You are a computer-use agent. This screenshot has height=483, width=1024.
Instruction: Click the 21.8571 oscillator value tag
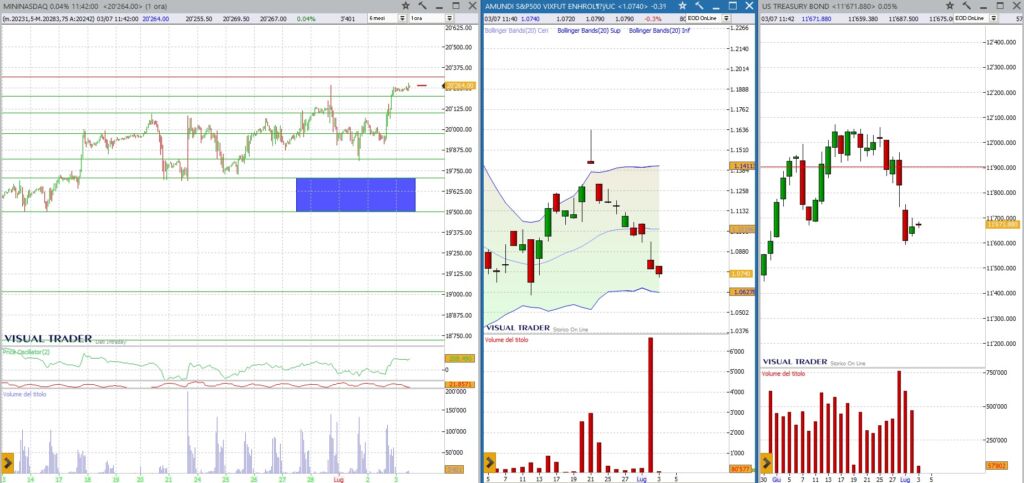[461, 384]
